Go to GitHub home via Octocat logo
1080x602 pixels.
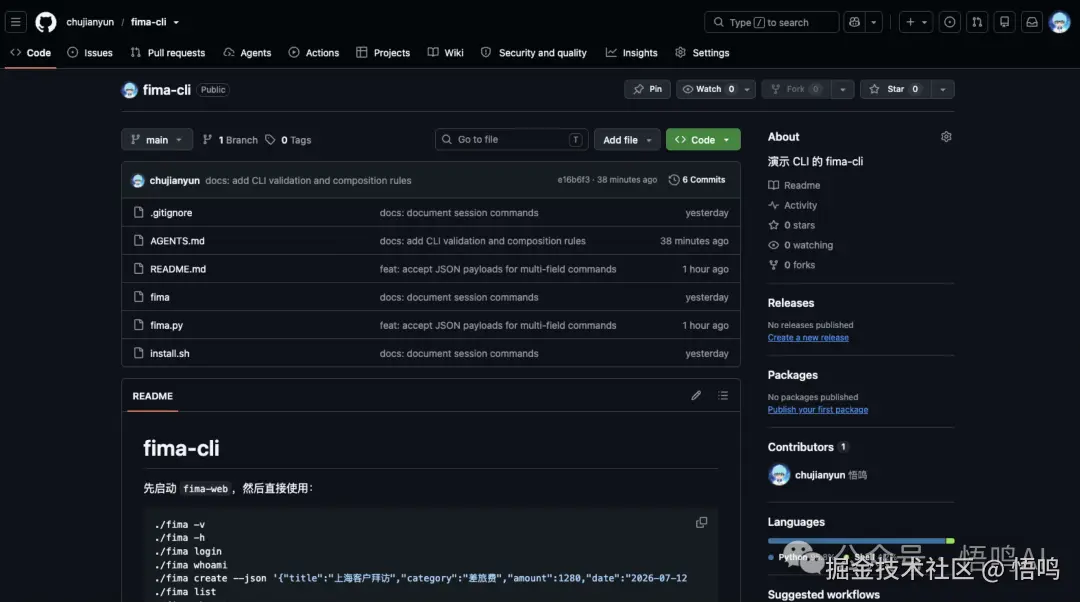pyautogui.click(x=45, y=22)
